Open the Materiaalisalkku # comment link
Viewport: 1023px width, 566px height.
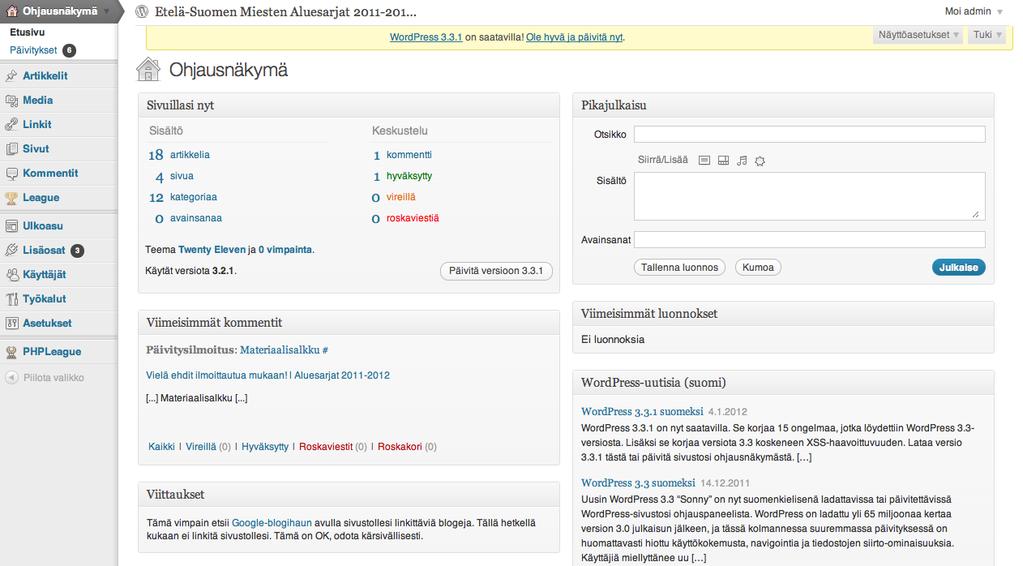tap(284, 350)
